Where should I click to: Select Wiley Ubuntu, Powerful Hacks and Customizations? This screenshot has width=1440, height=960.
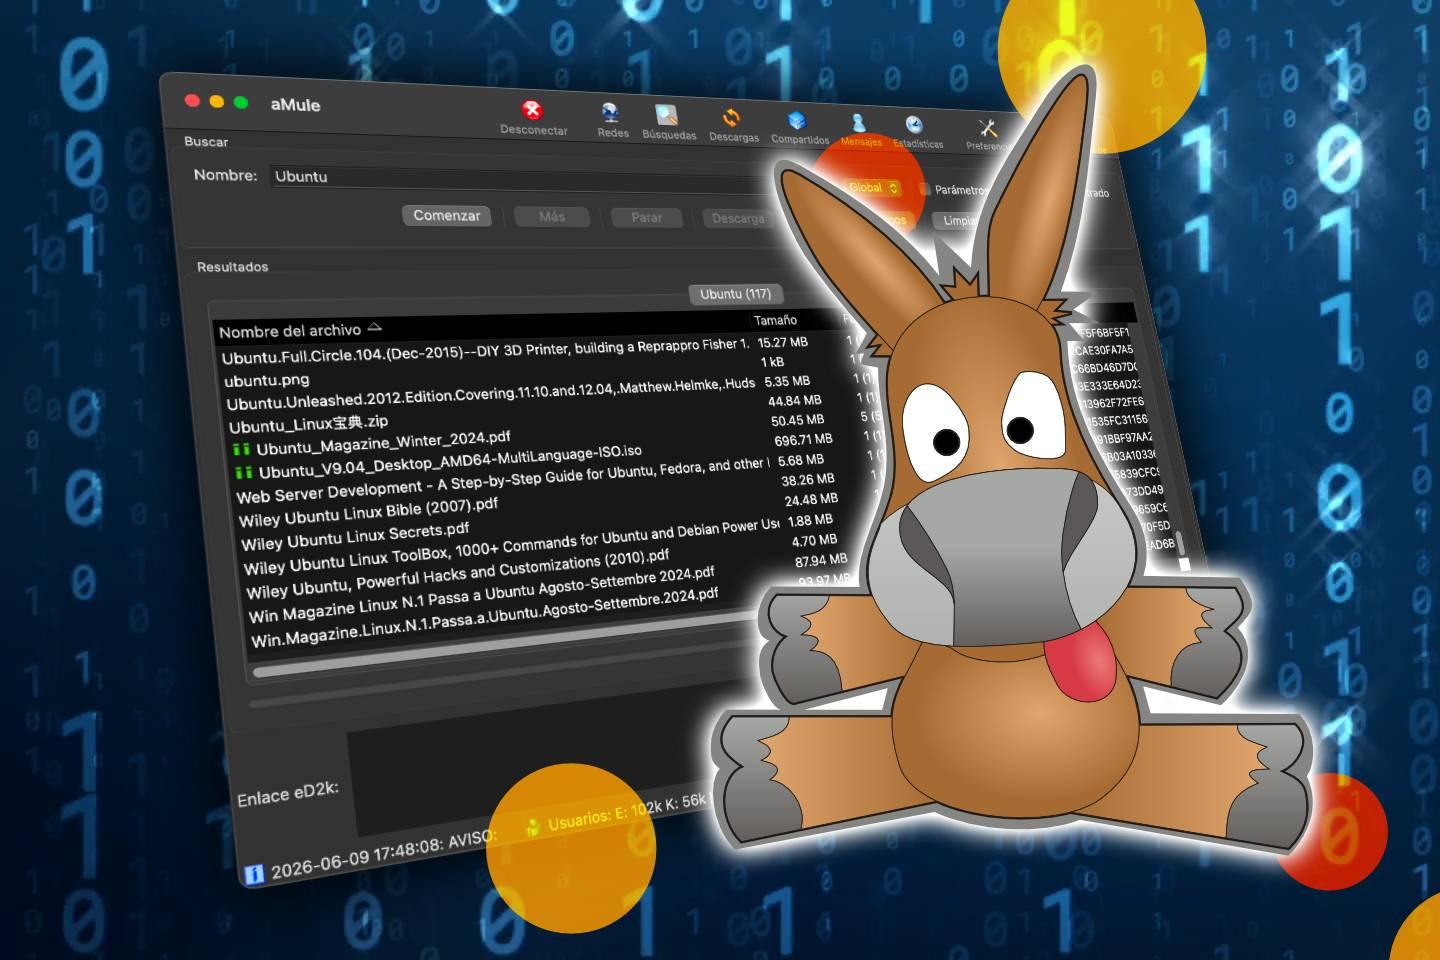(x=458, y=575)
